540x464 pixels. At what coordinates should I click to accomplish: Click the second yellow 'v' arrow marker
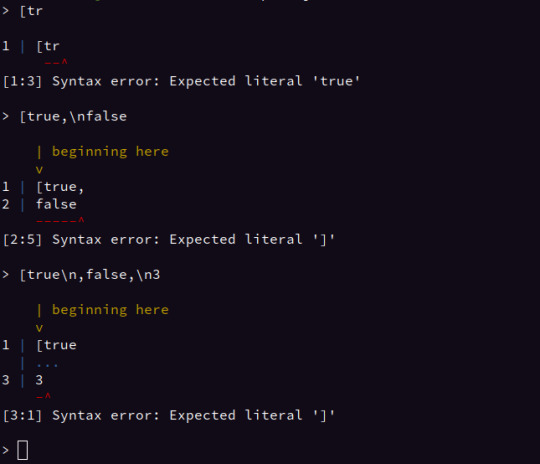tap(39, 328)
